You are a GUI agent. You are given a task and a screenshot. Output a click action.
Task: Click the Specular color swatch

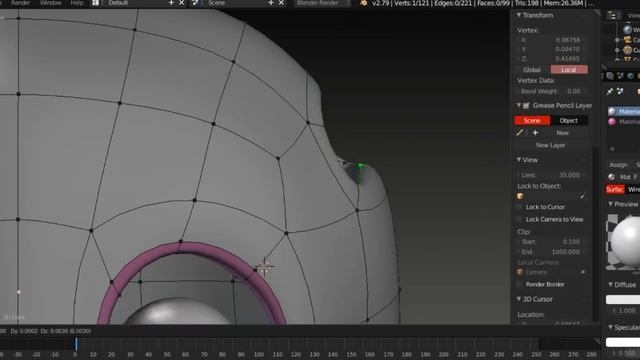tap(623, 342)
